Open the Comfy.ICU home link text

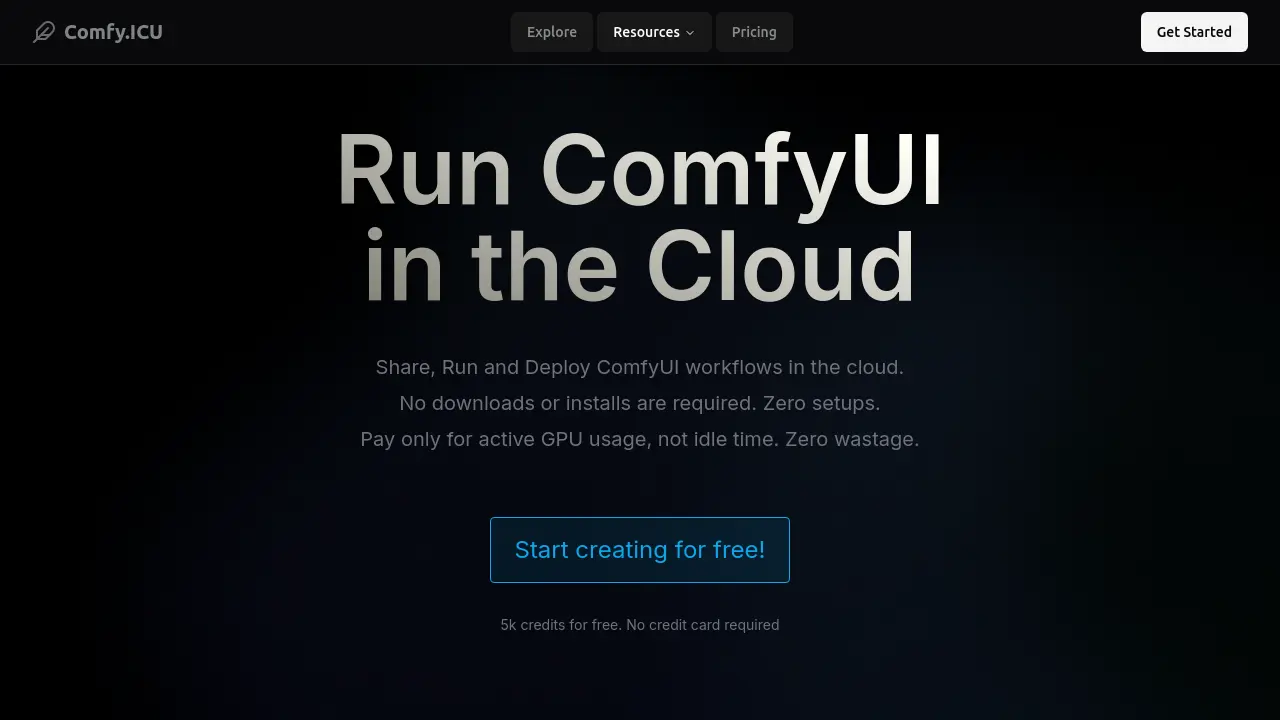coord(113,32)
